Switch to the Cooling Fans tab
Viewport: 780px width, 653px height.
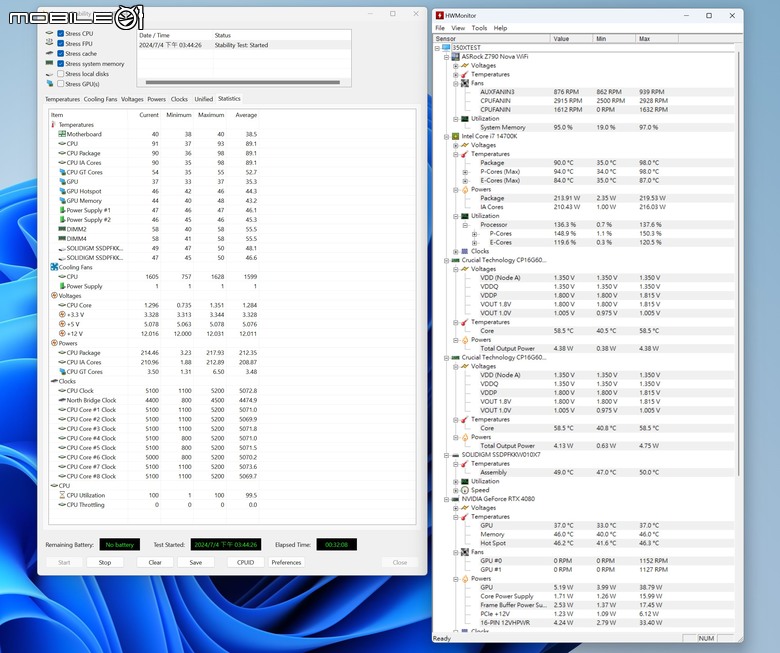100,99
